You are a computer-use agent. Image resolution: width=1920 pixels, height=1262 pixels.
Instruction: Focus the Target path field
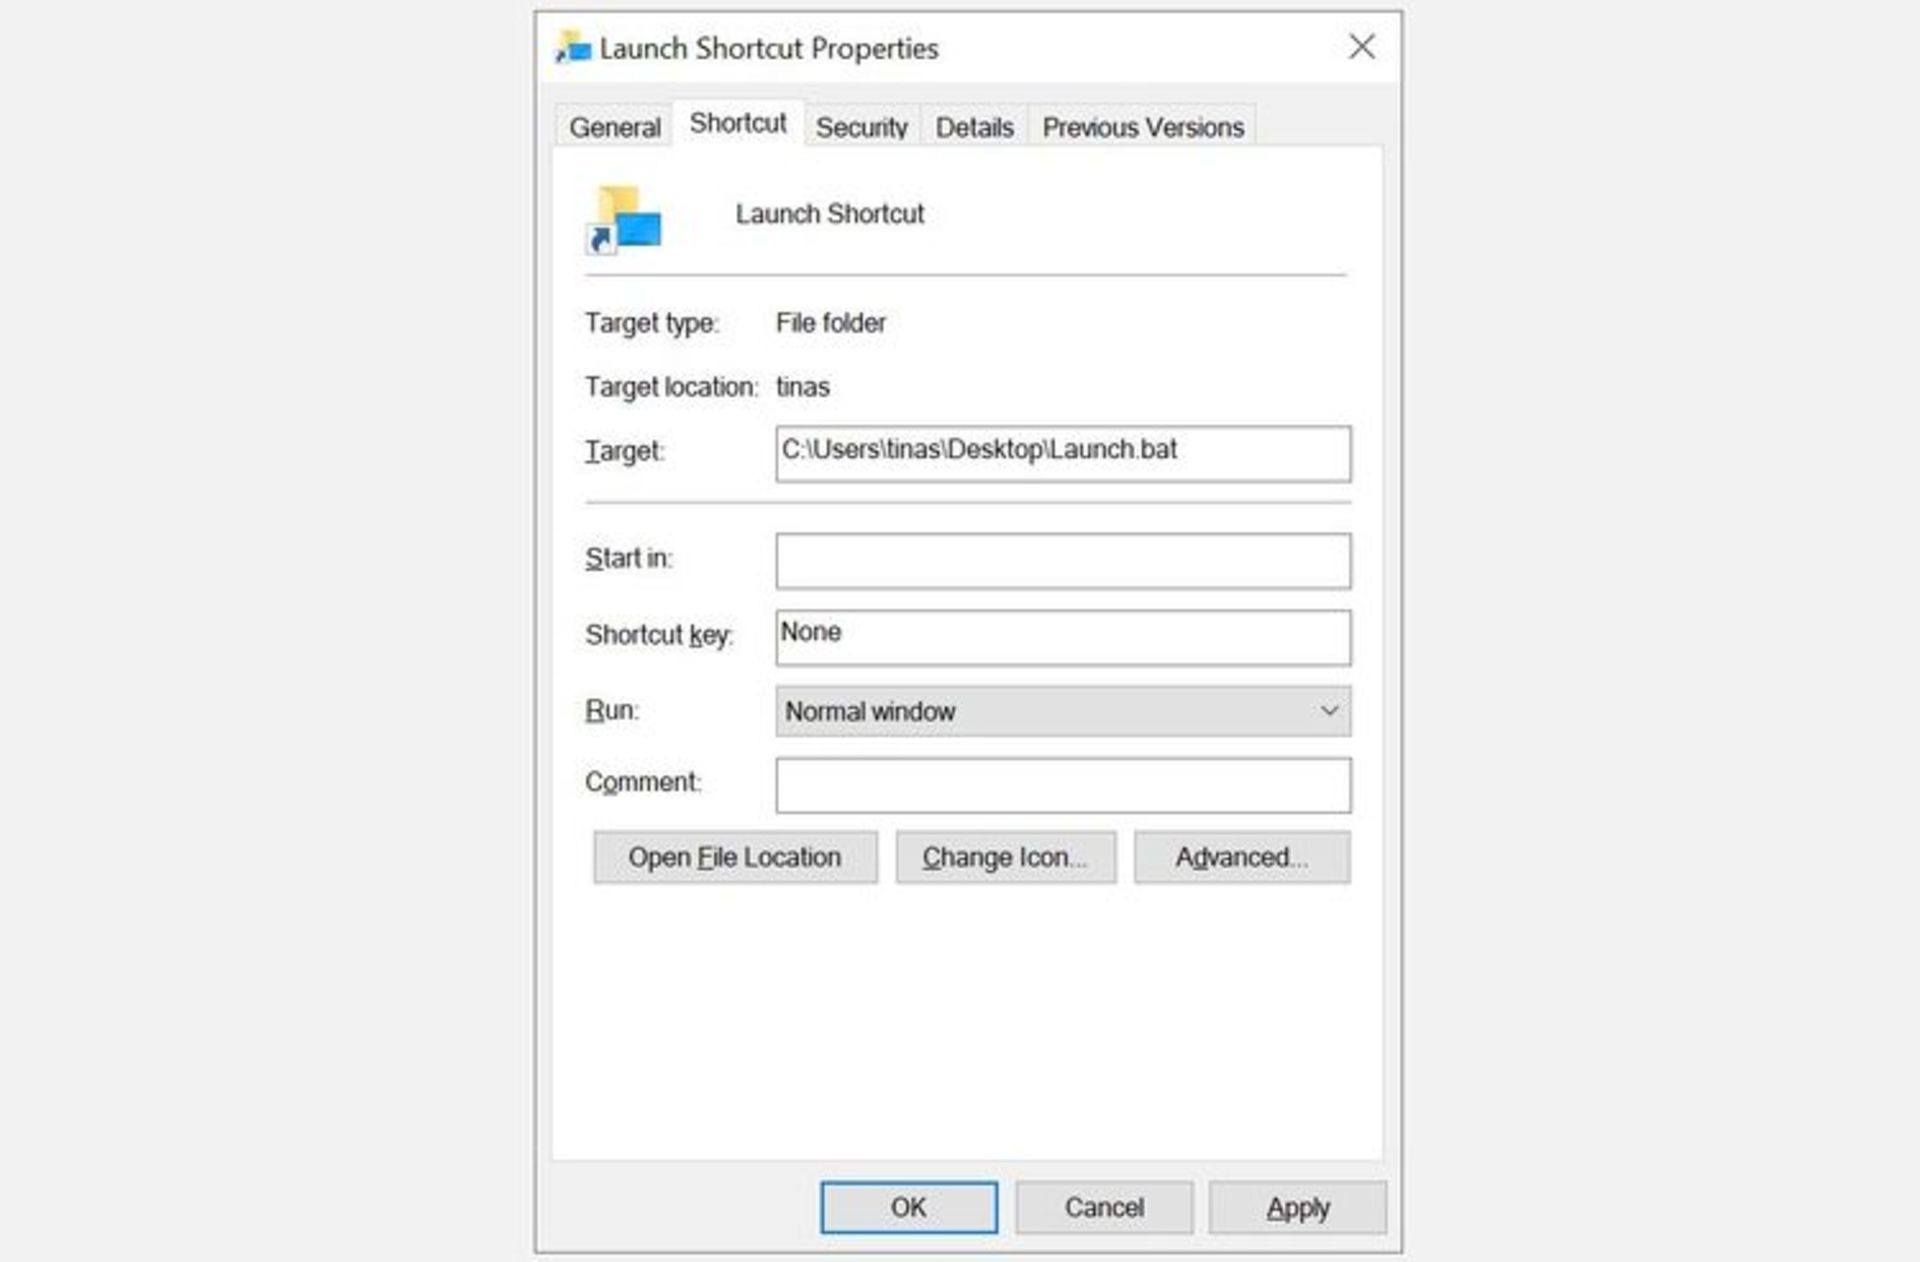1062,453
